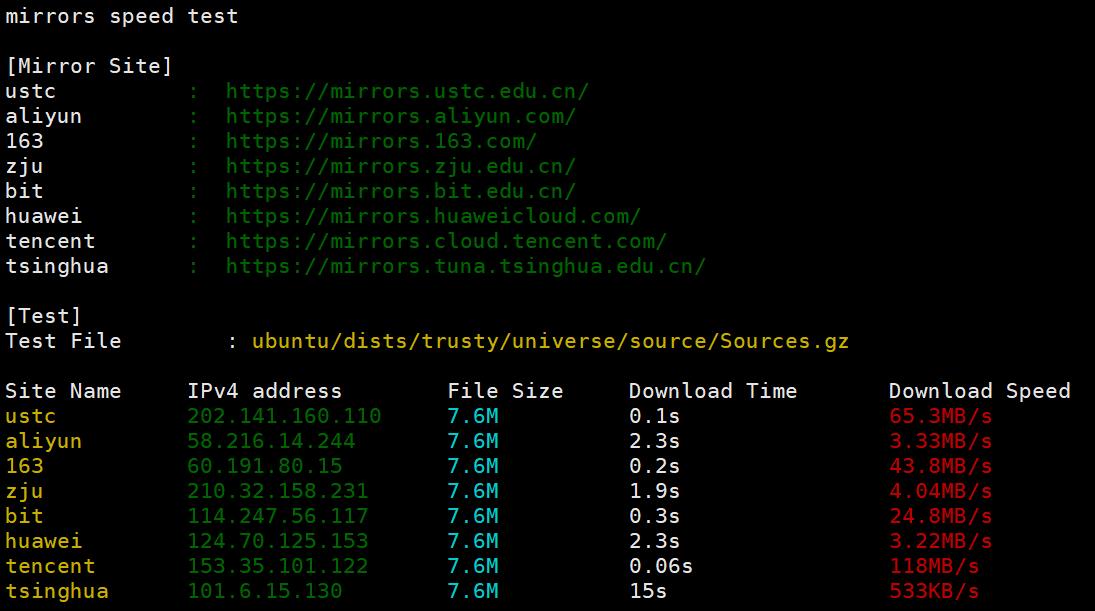Image resolution: width=1095 pixels, height=611 pixels.
Task: Open the aliyun mirror URL
Action: [401, 117]
